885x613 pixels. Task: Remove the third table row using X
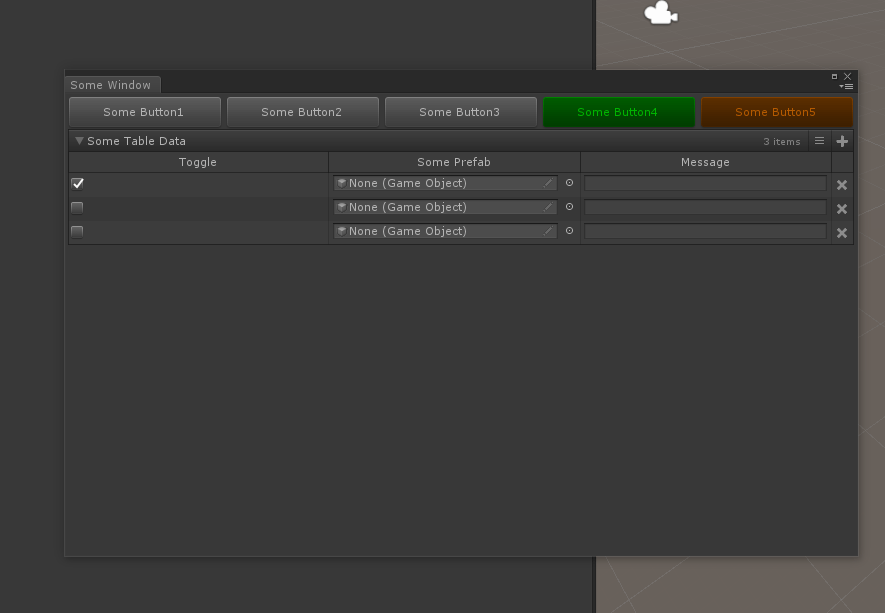(x=842, y=232)
